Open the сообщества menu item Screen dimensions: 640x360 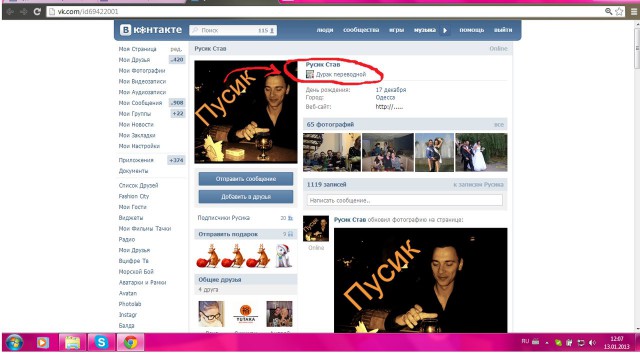pyautogui.click(x=361, y=30)
